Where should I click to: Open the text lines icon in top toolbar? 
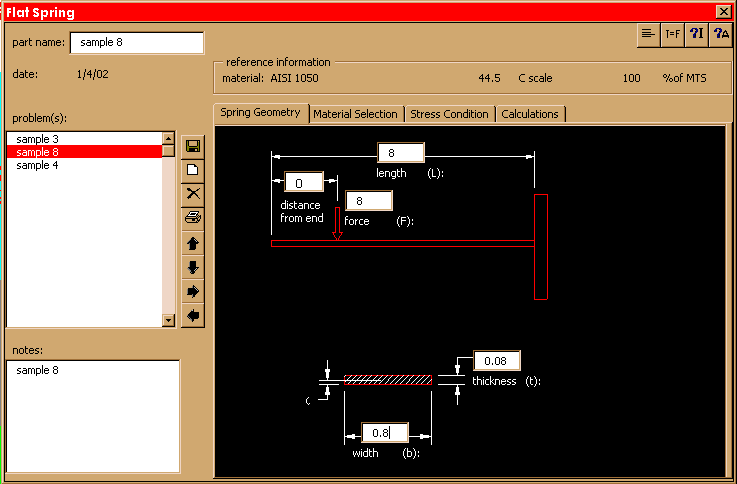[x=649, y=33]
